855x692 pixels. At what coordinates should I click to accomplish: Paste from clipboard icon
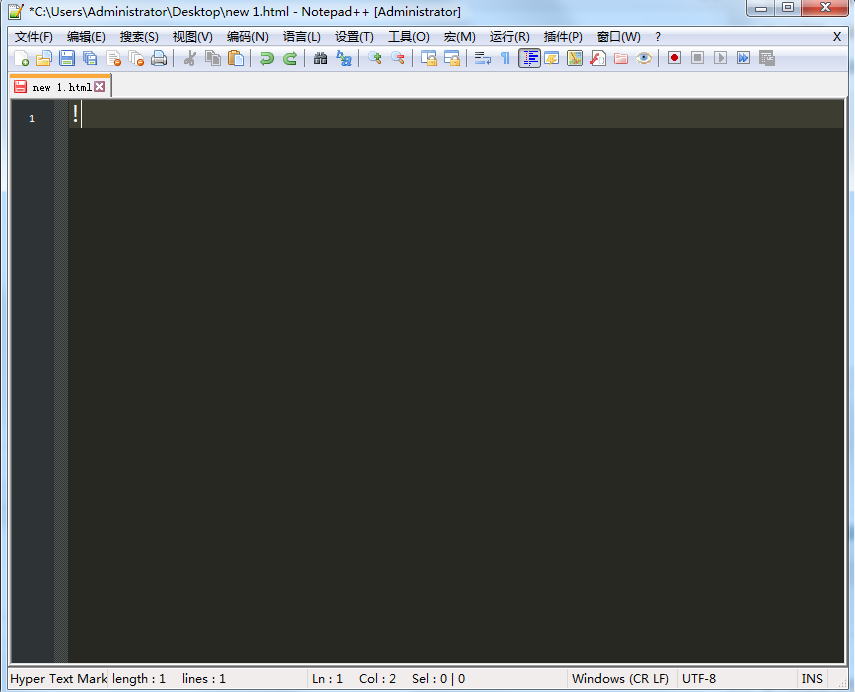pyautogui.click(x=236, y=58)
